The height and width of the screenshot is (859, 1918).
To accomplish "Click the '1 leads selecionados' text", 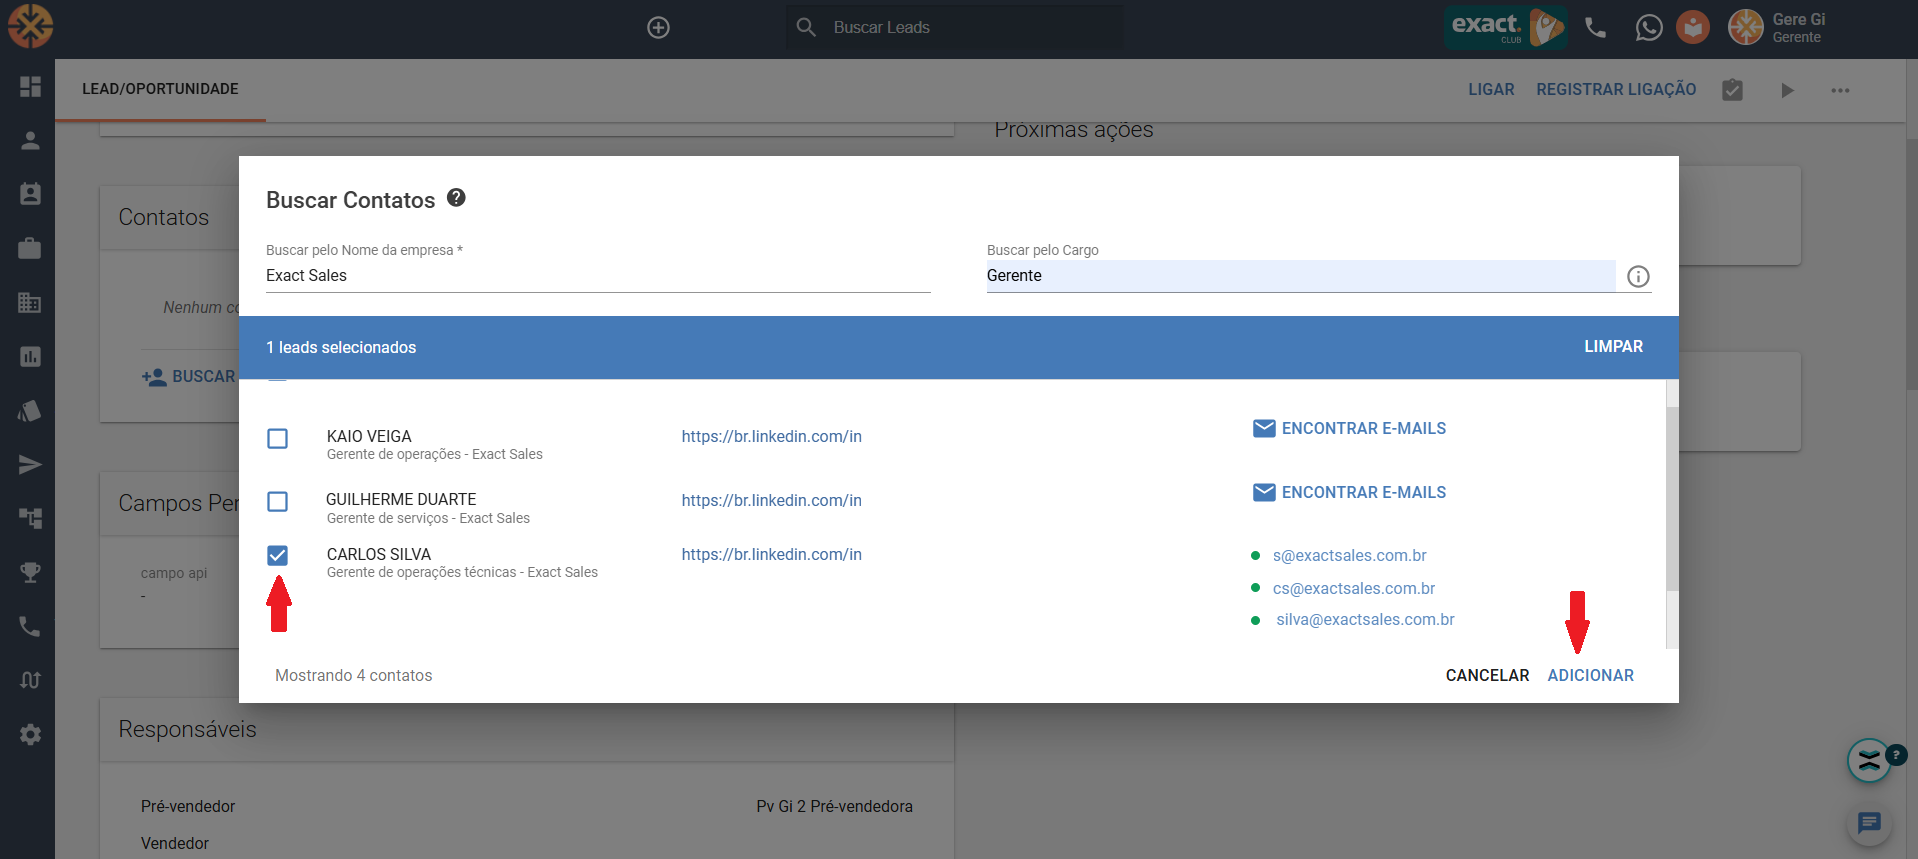I will 341,347.
